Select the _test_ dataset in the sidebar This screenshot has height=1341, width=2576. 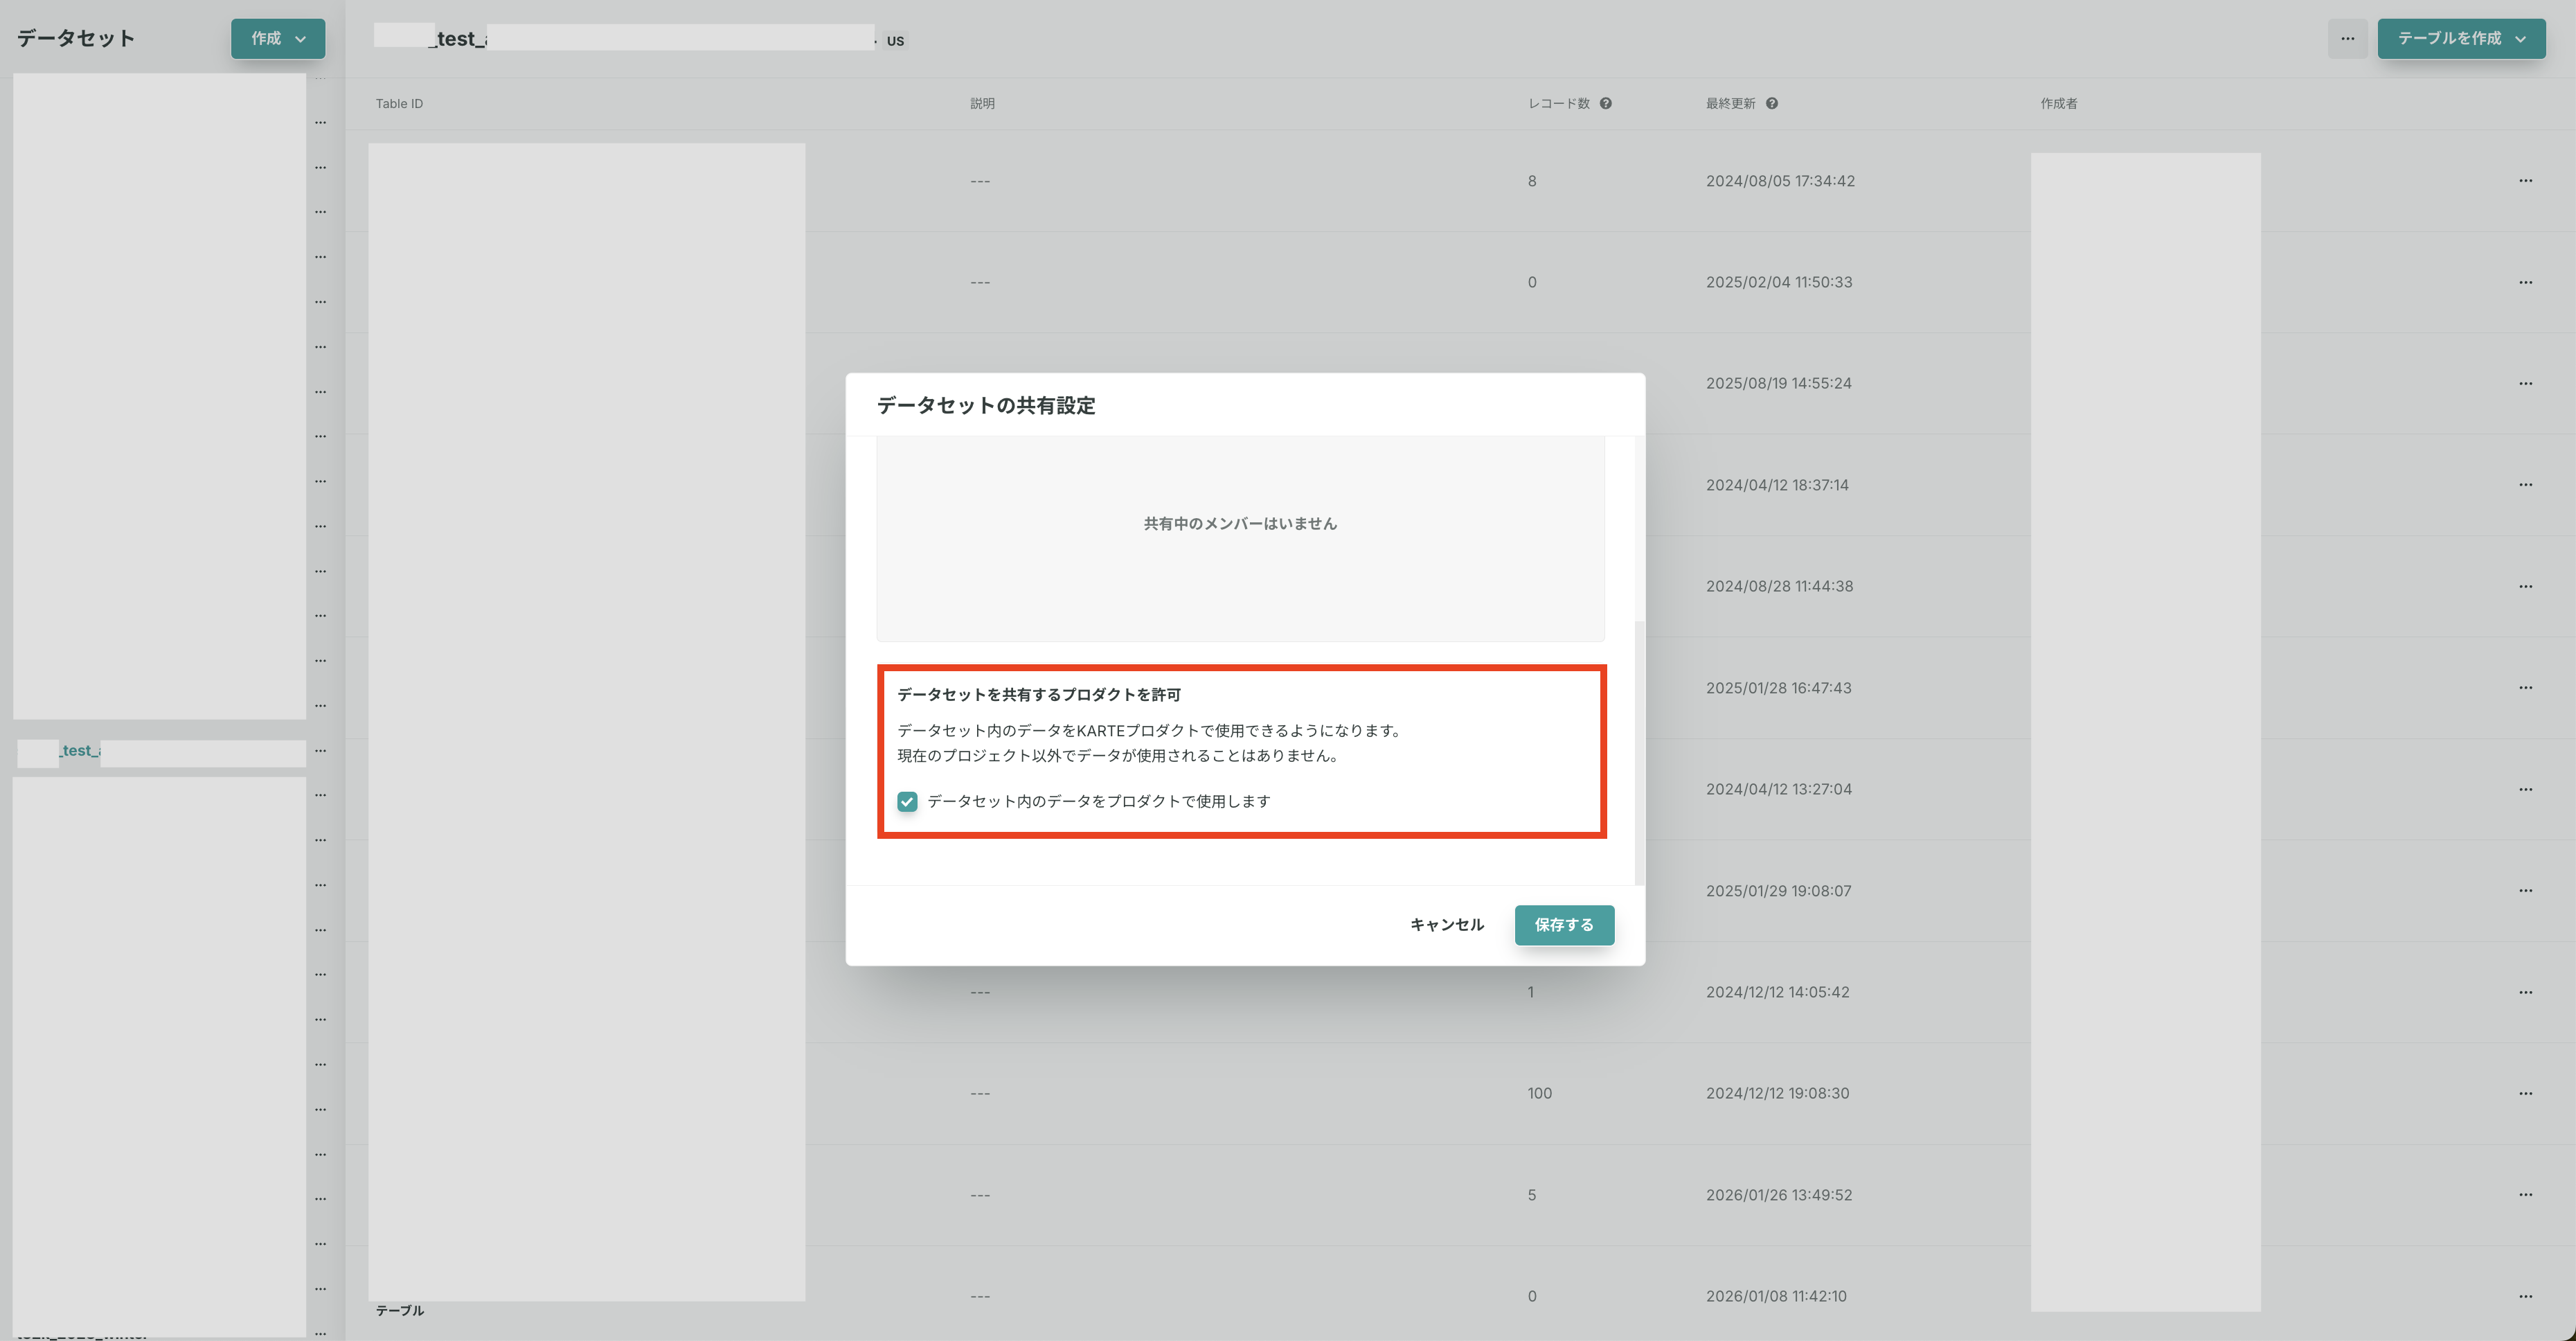80,751
